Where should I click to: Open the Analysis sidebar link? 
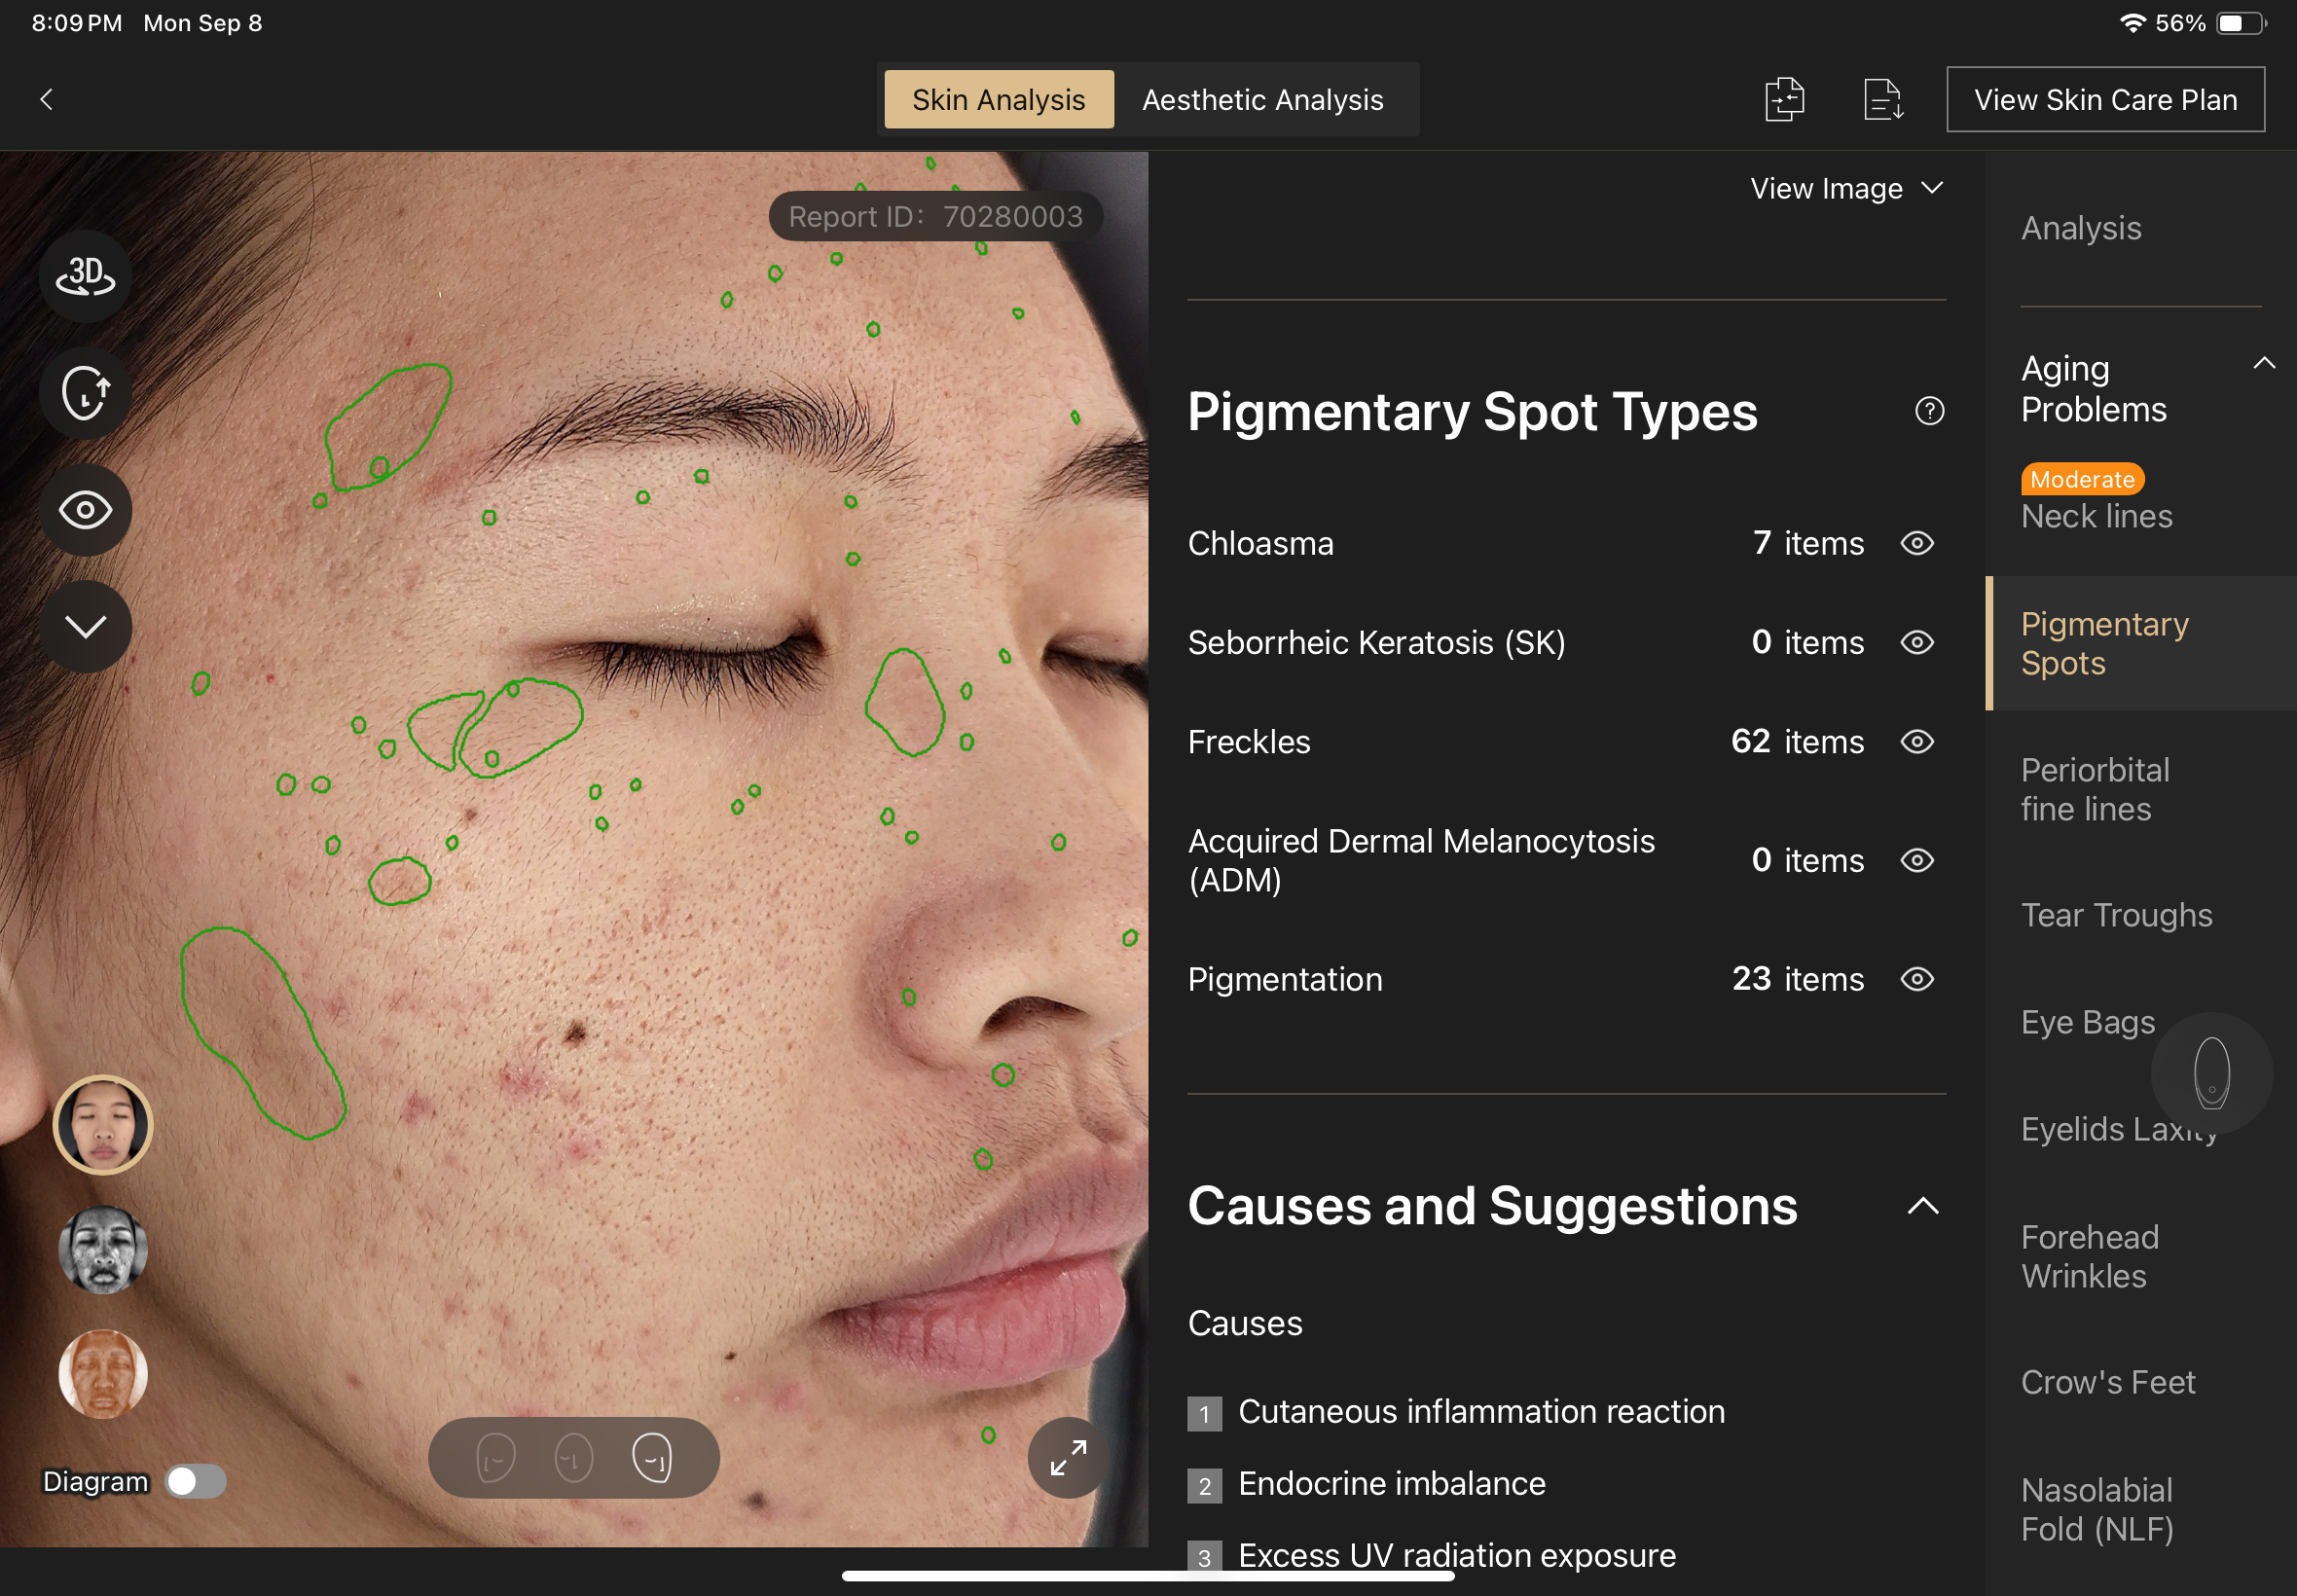2081,228
